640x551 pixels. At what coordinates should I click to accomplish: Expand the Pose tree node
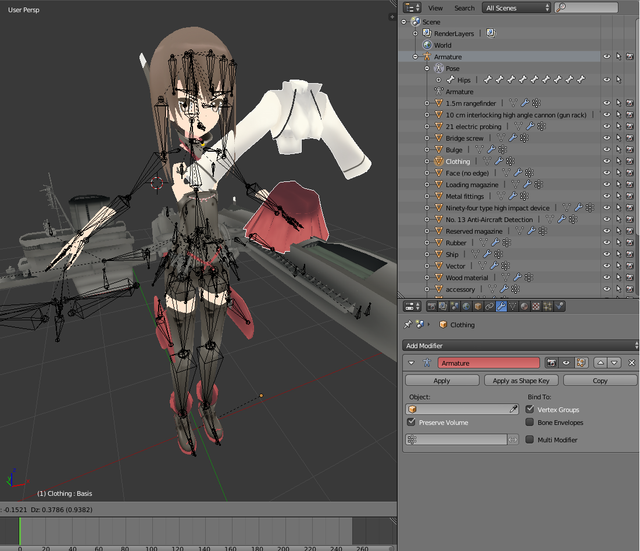(427, 68)
